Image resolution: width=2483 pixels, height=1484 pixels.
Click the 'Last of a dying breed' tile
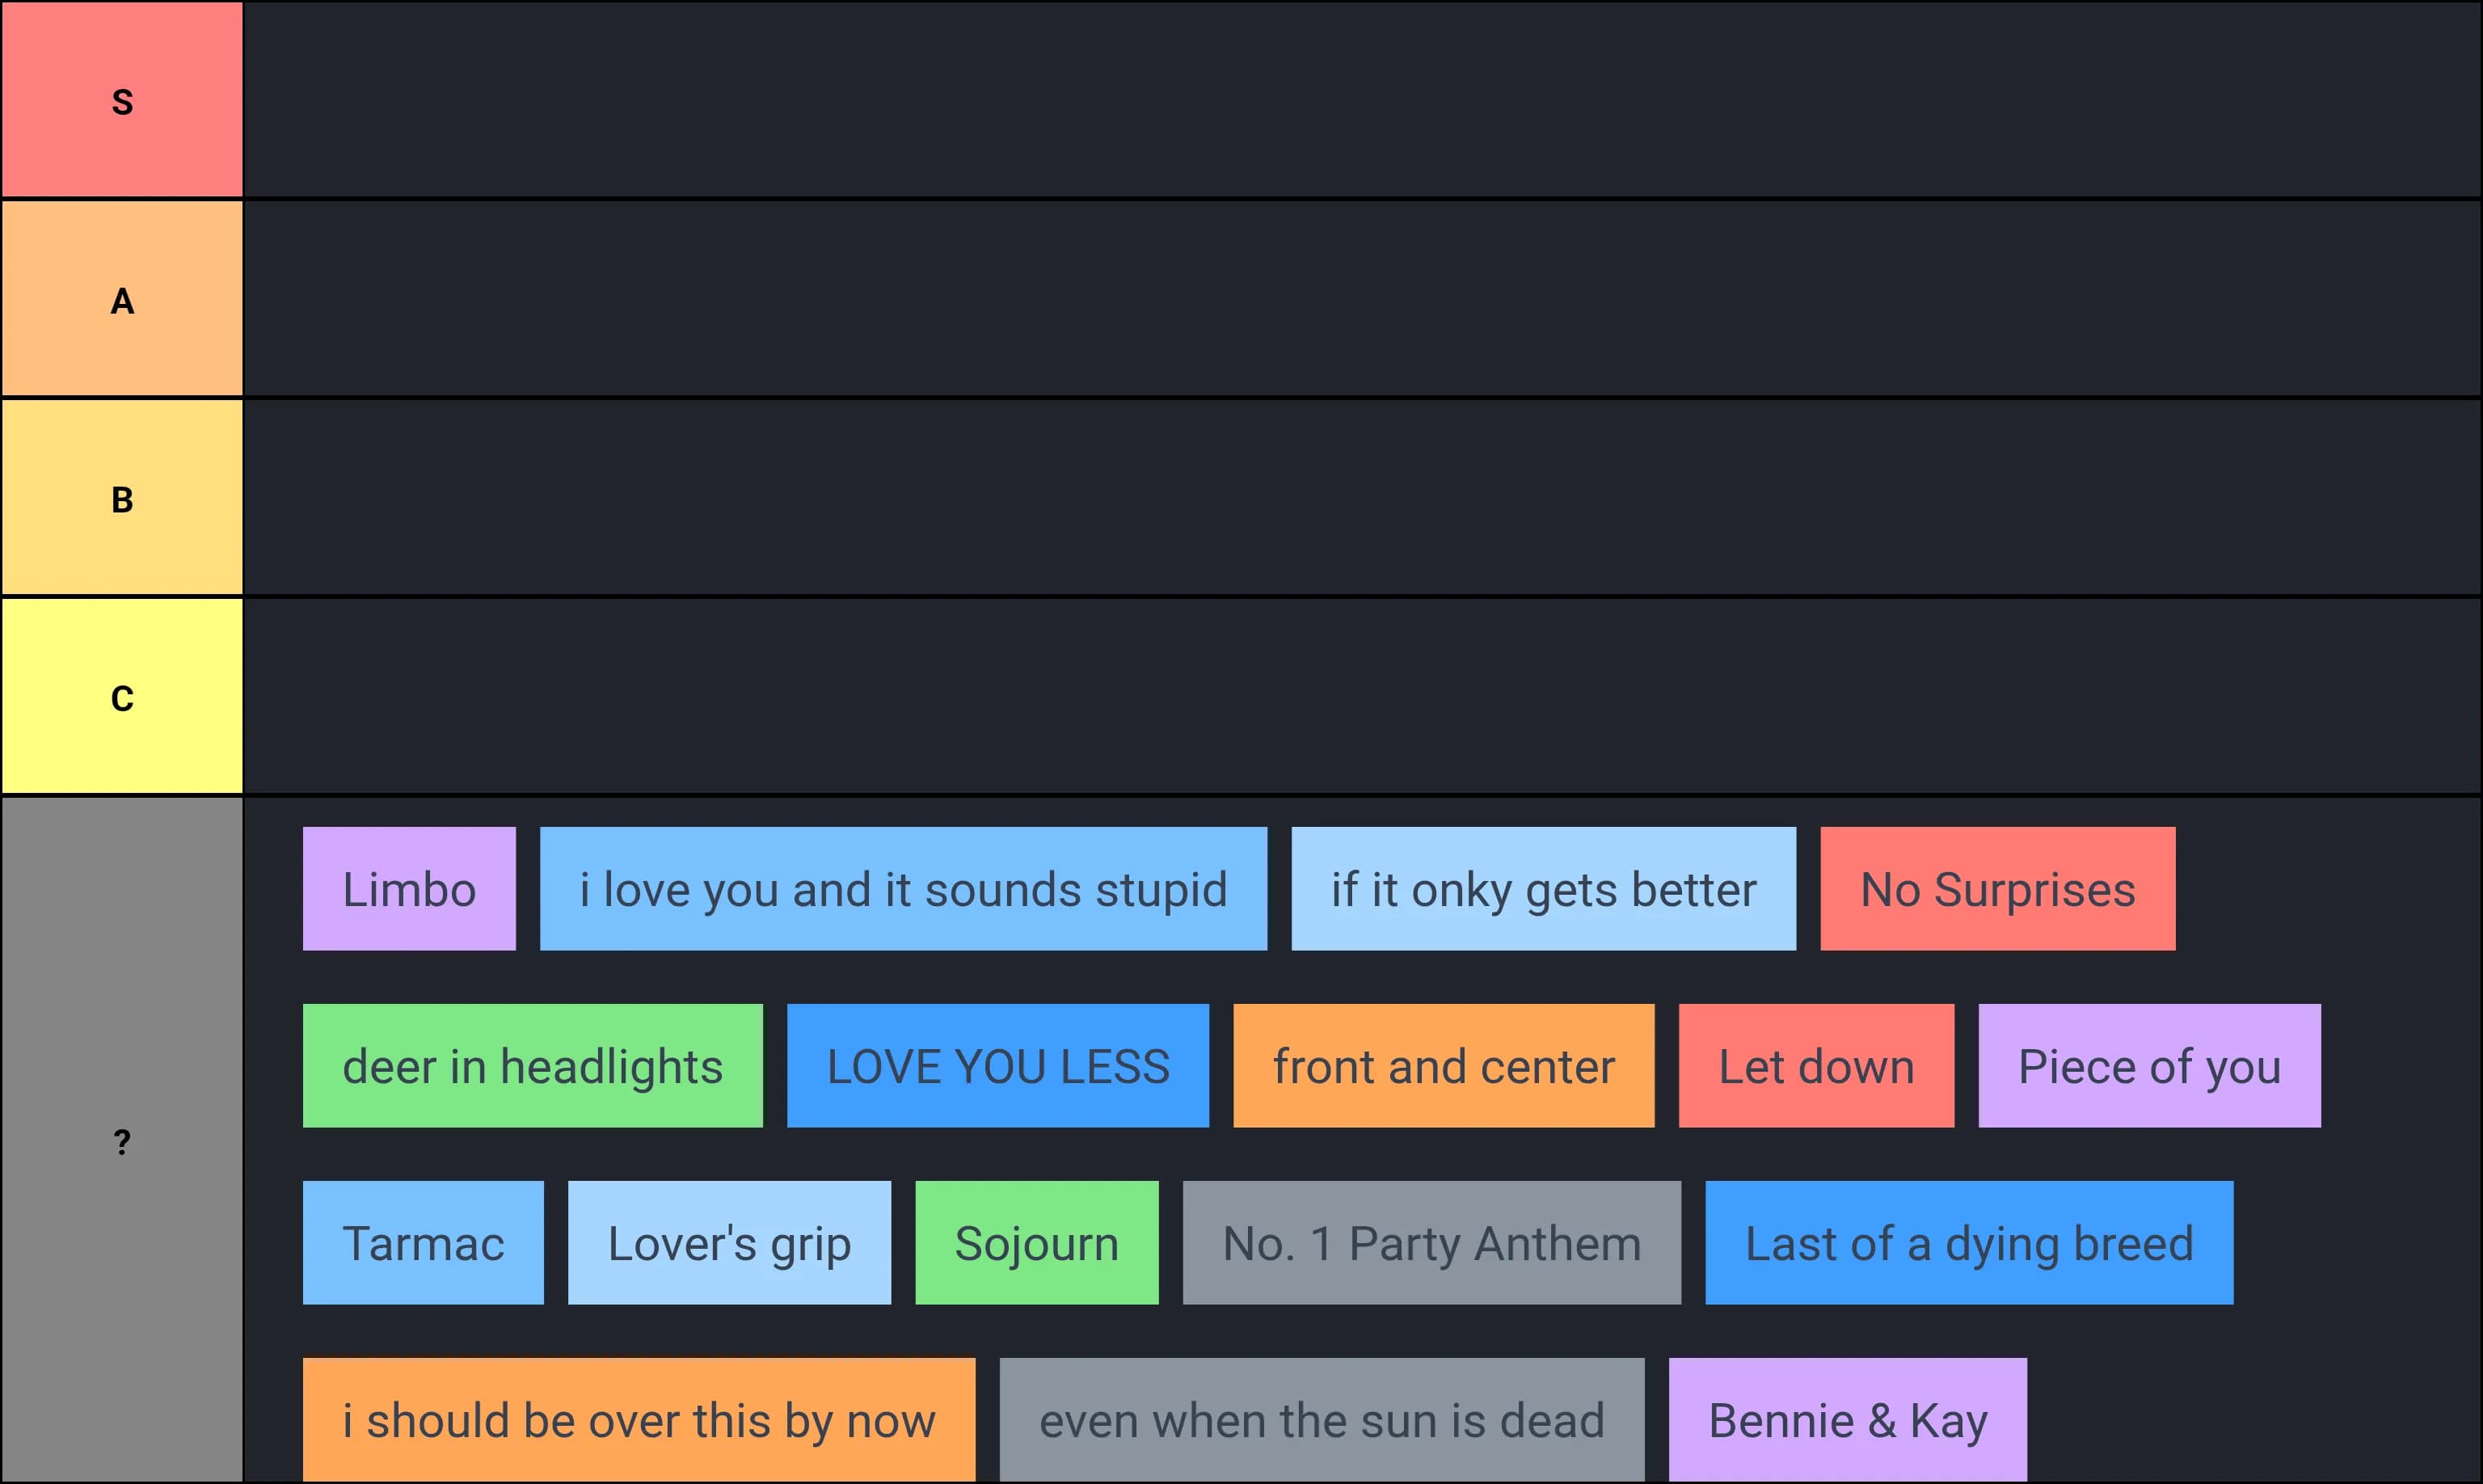tap(1968, 1243)
